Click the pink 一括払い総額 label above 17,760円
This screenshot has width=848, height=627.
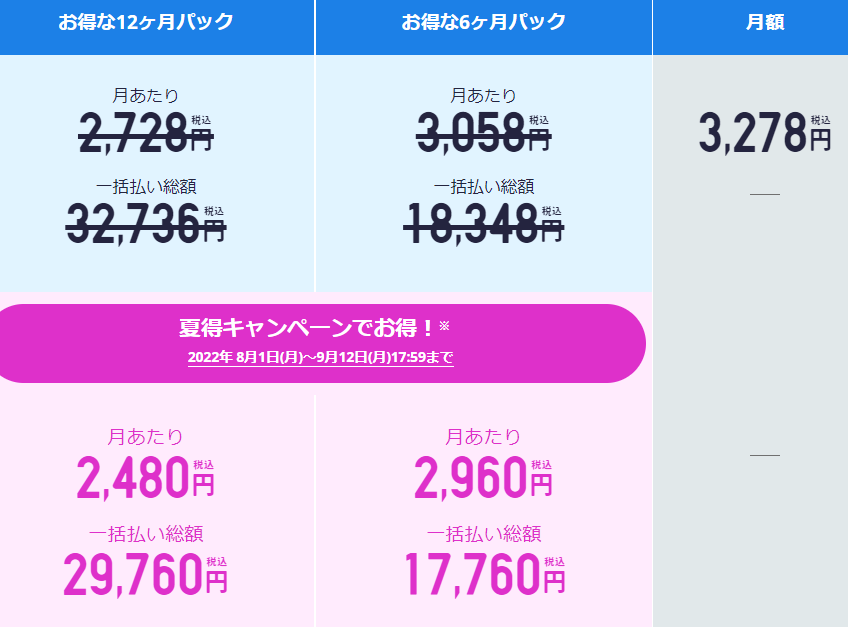pyautogui.click(x=484, y=534)
